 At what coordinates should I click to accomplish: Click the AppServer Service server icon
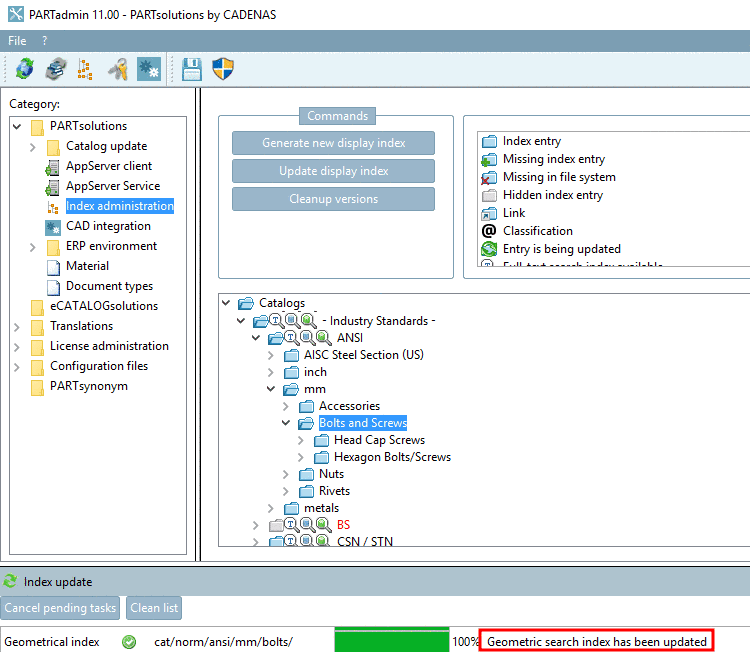(x=53, y=188)
